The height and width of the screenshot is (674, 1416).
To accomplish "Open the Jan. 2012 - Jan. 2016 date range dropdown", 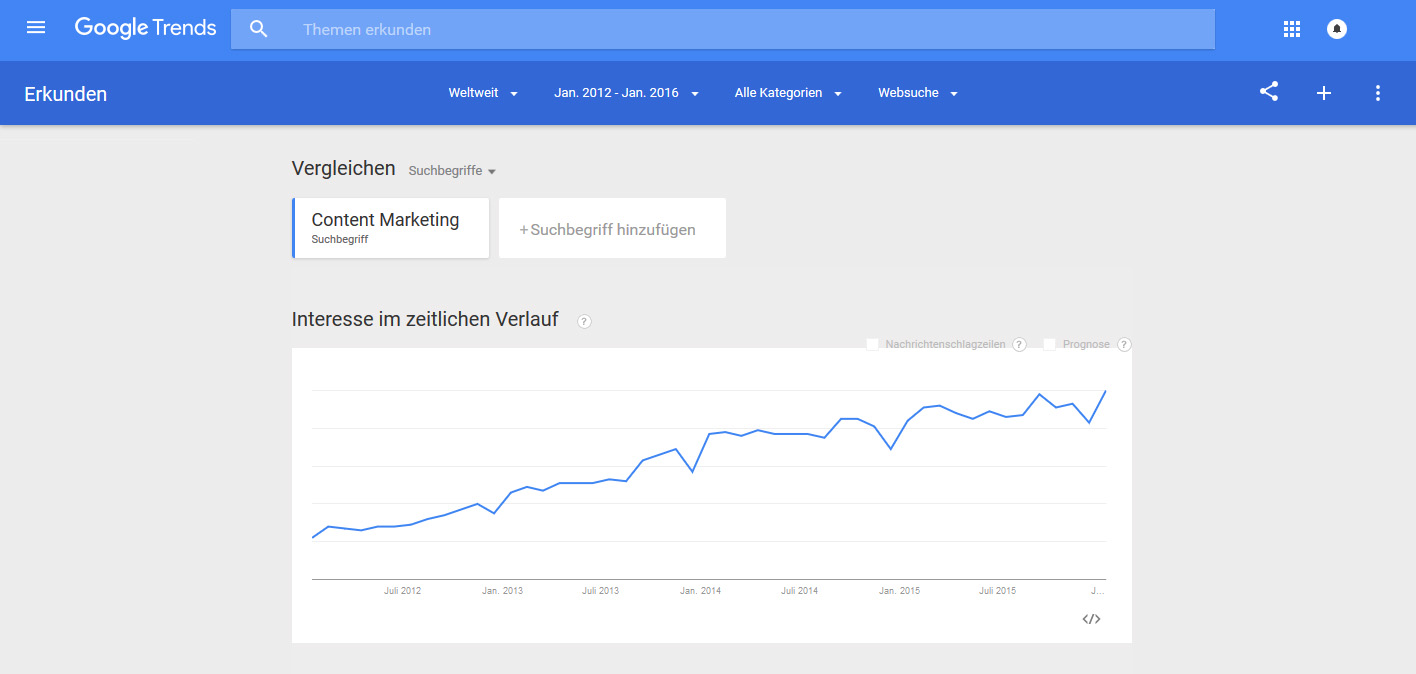I will [627, 93].
